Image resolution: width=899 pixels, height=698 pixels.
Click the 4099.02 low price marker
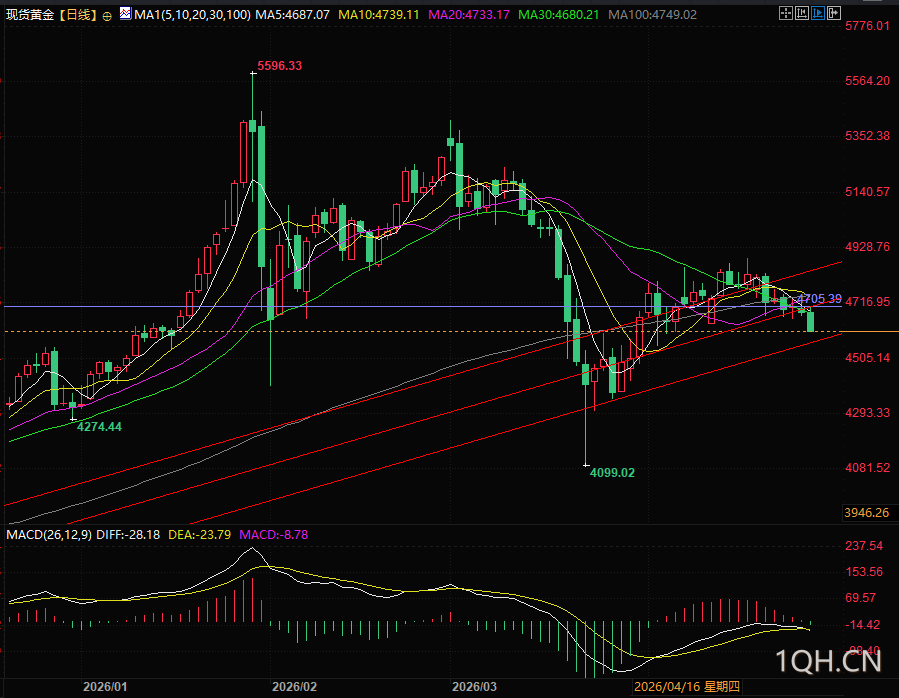tap(612, 473)
